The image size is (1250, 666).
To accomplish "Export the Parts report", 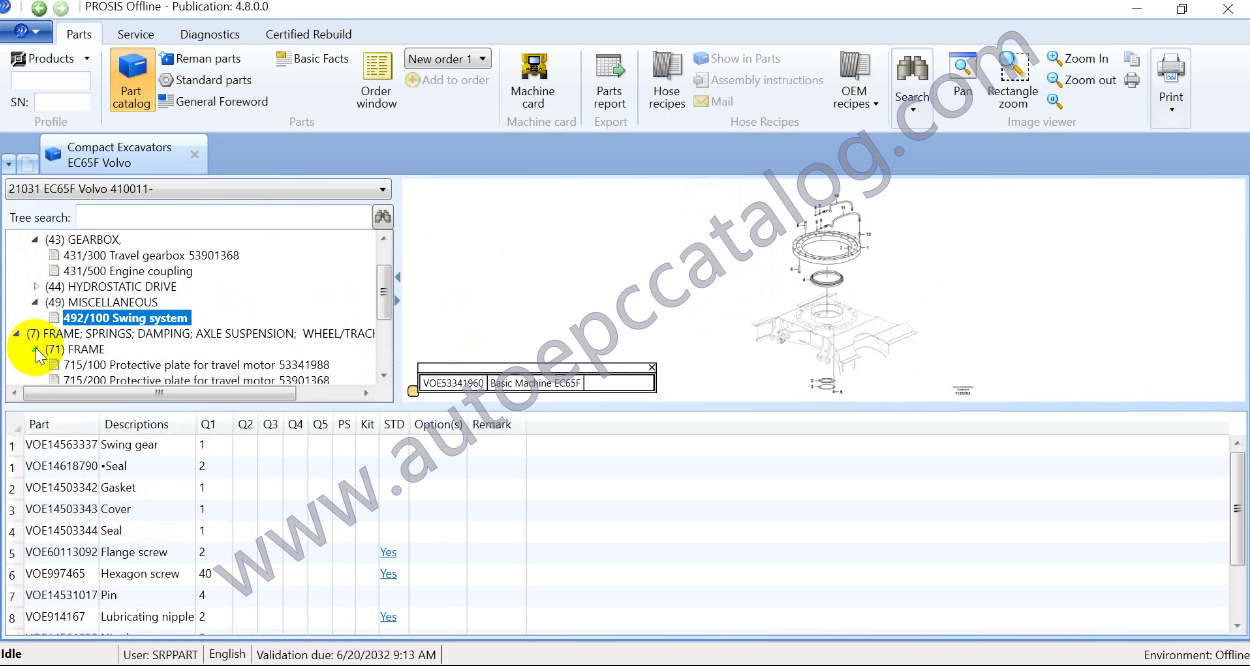I will [609, 80].
